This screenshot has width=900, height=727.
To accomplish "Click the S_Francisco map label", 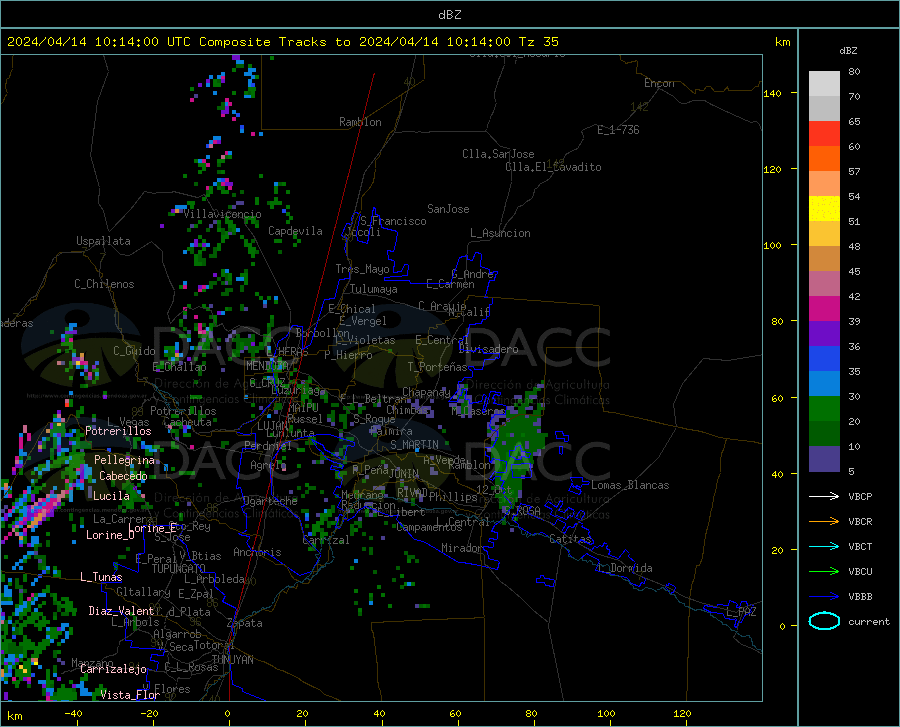I will [394, 221].
